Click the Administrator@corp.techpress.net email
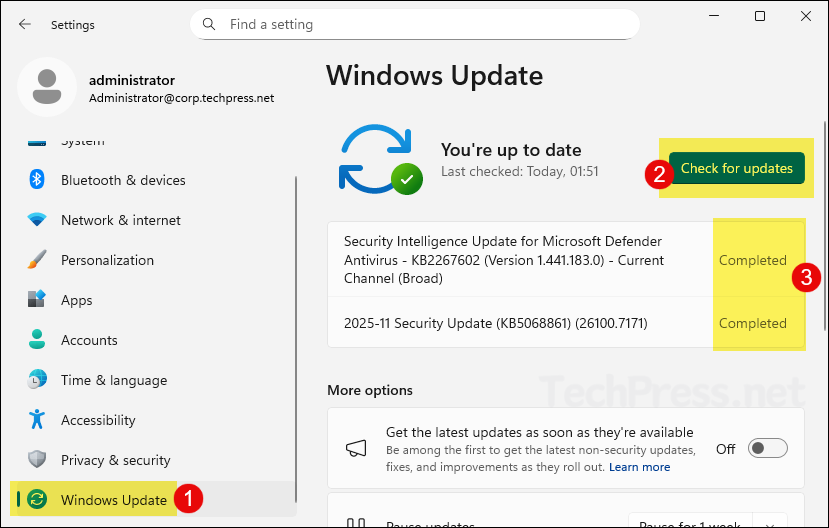Viewport: 829px width, 528px height. (x=181, y=98)
